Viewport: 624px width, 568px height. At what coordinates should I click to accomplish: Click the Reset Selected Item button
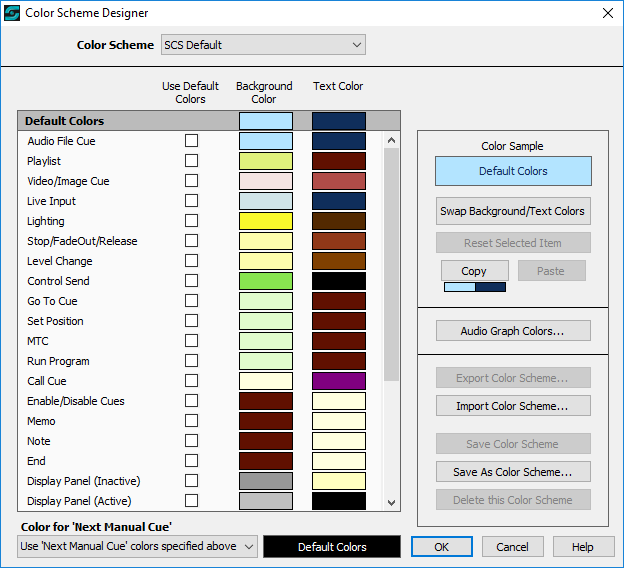[513, 243]
